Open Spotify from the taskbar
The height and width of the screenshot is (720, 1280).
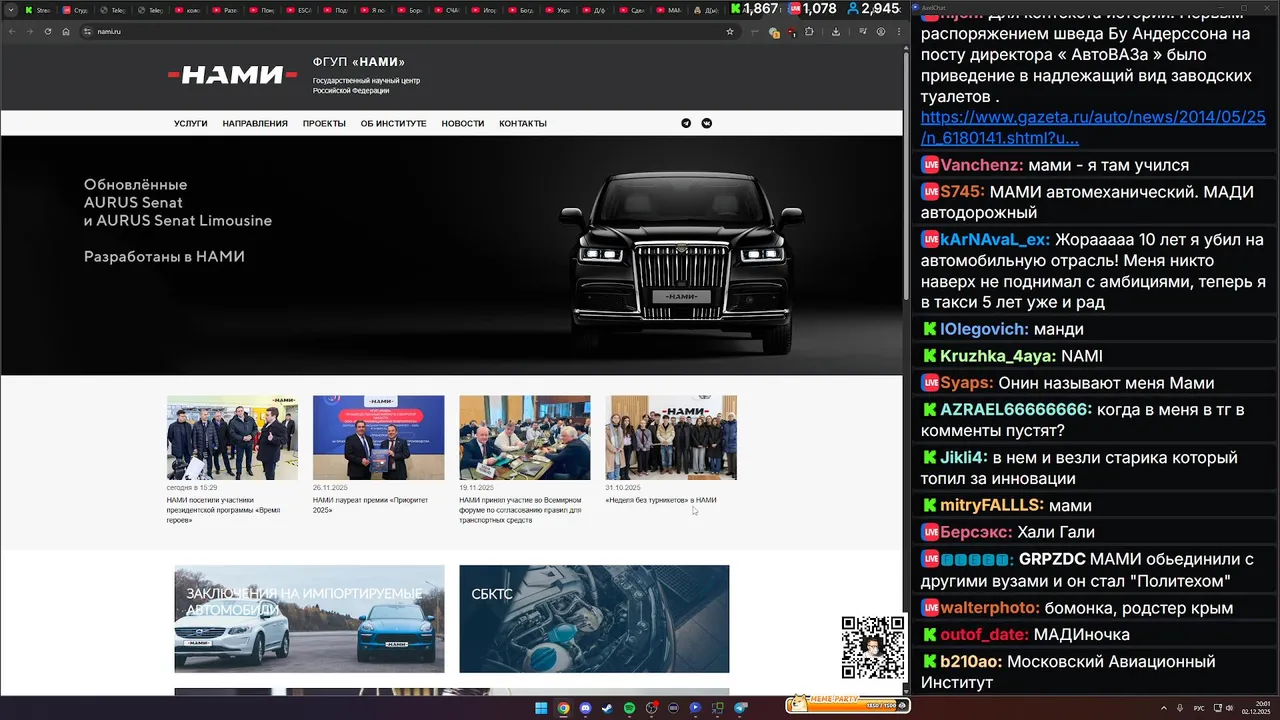(629, 708)
